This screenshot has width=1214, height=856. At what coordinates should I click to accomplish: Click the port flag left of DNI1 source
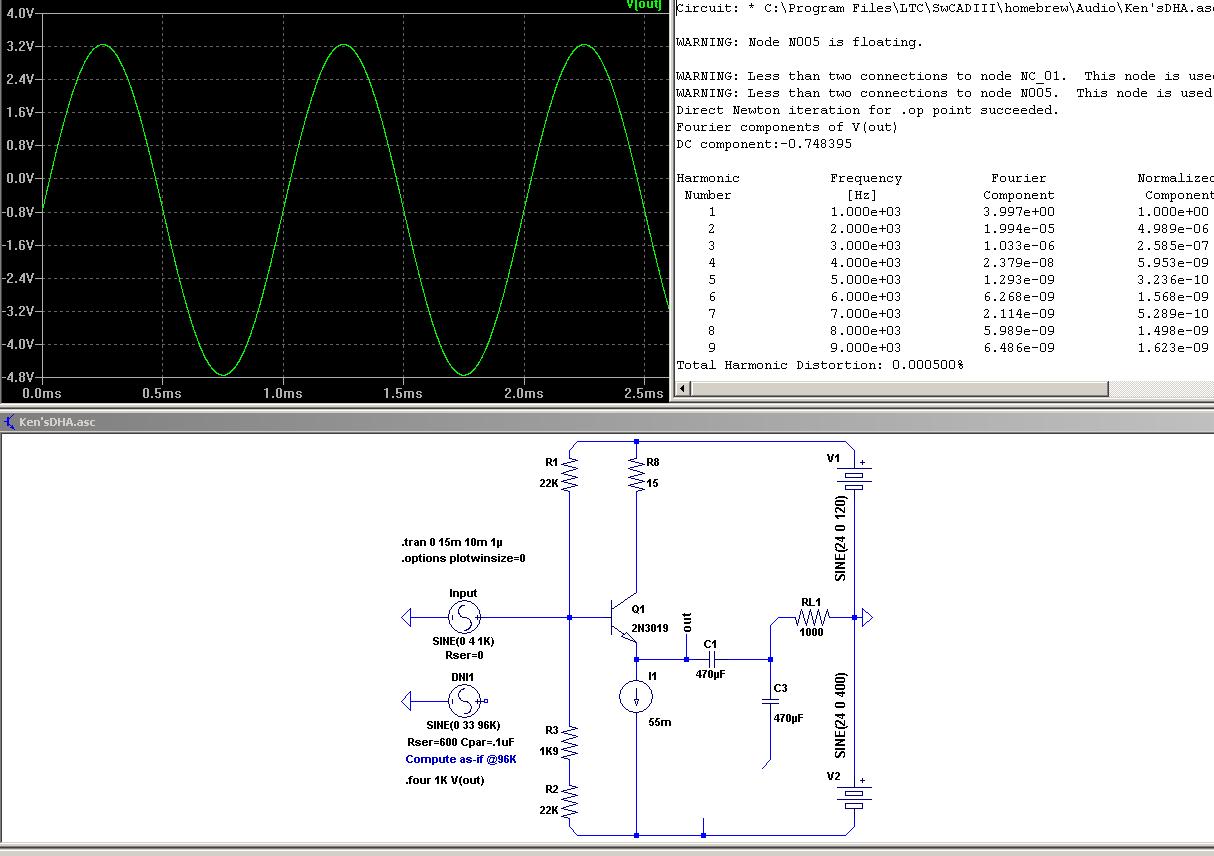[x=406, y=701]
